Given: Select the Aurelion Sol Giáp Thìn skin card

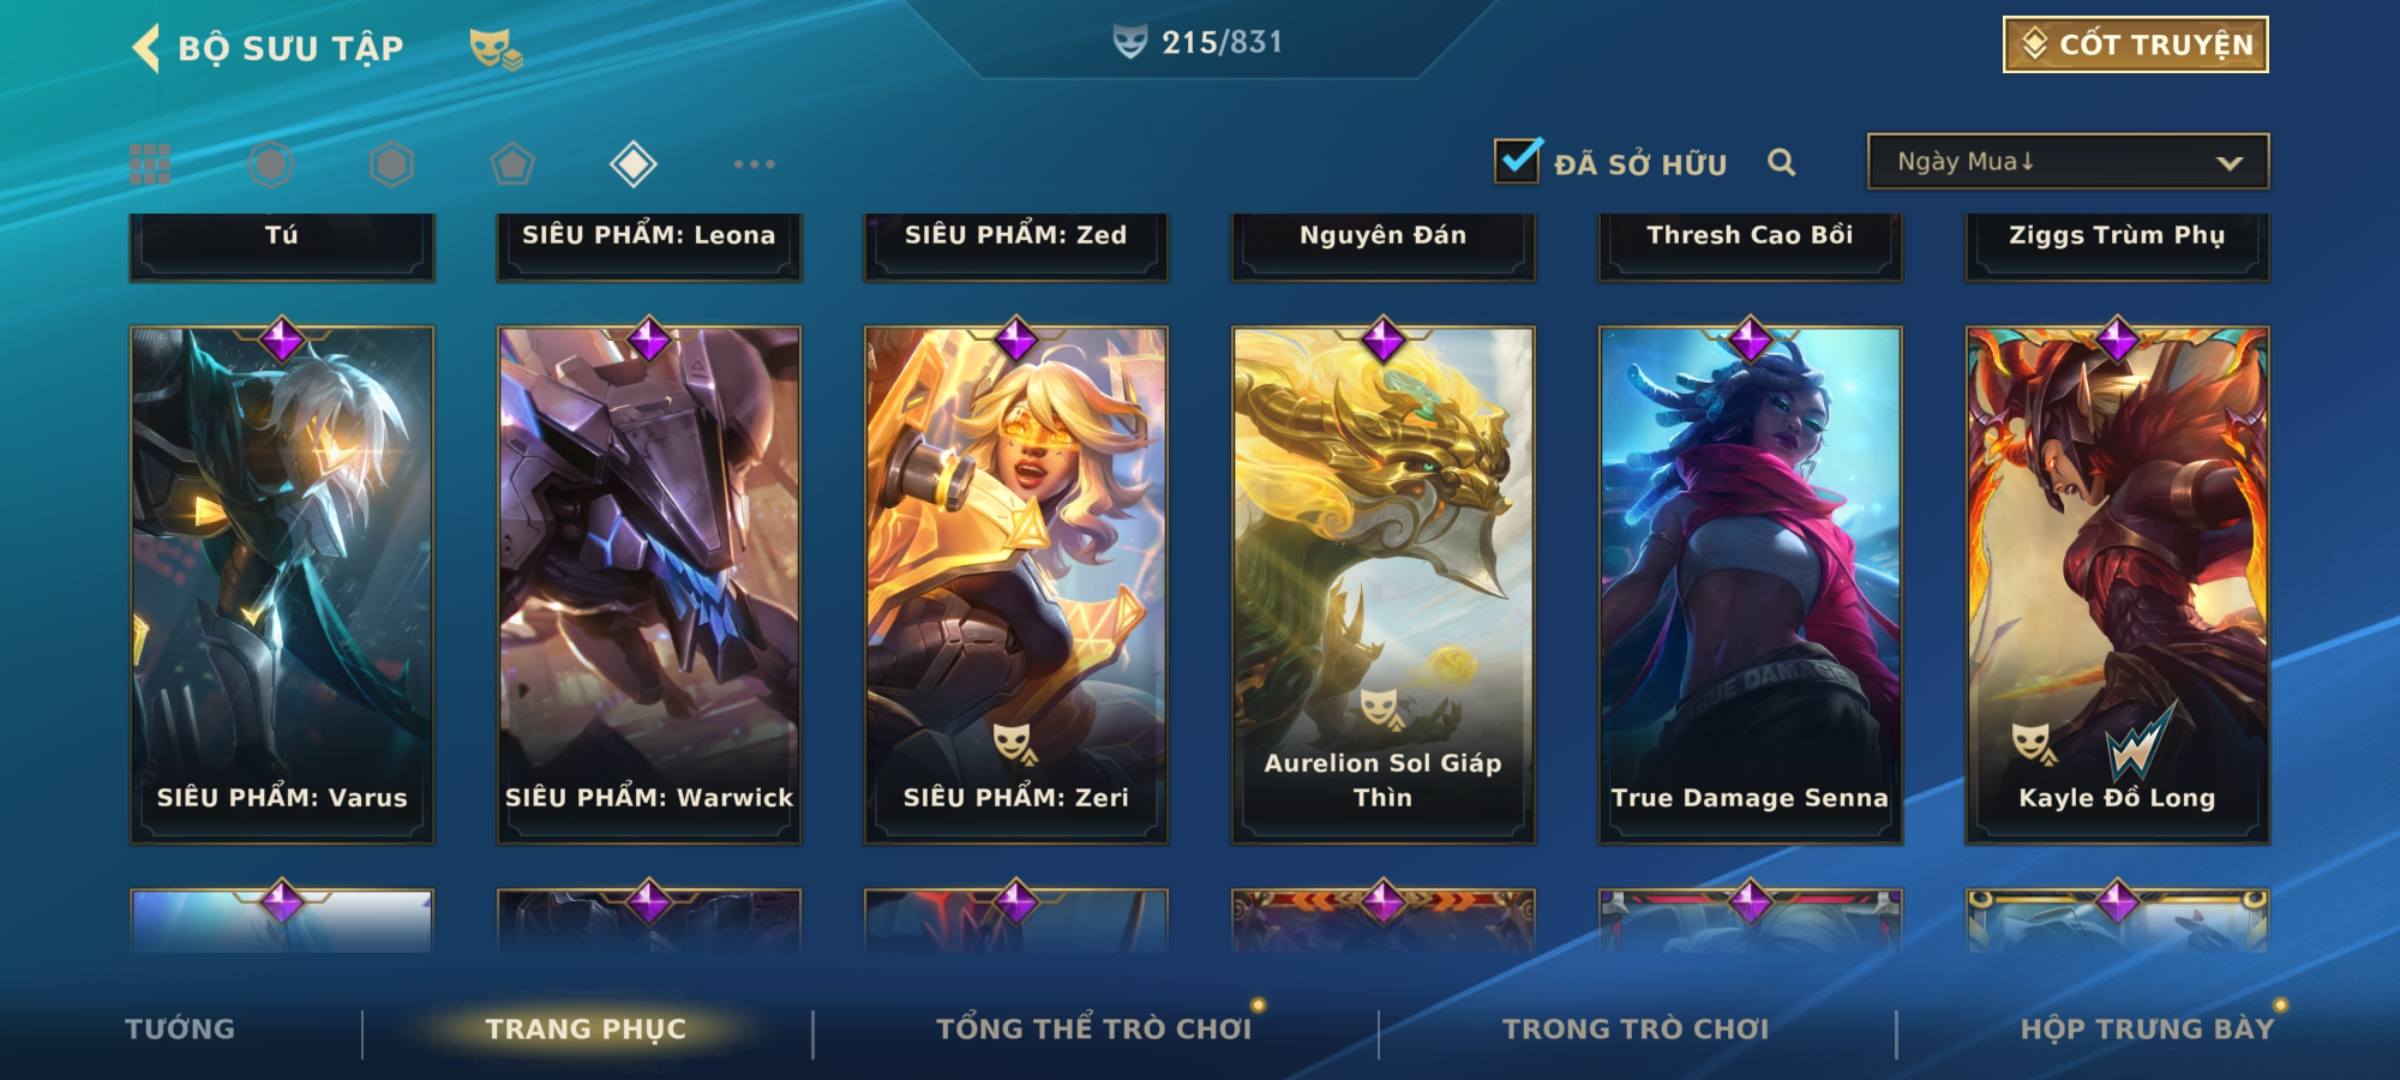Looking at the screenshot, I should coord(1383,585).
